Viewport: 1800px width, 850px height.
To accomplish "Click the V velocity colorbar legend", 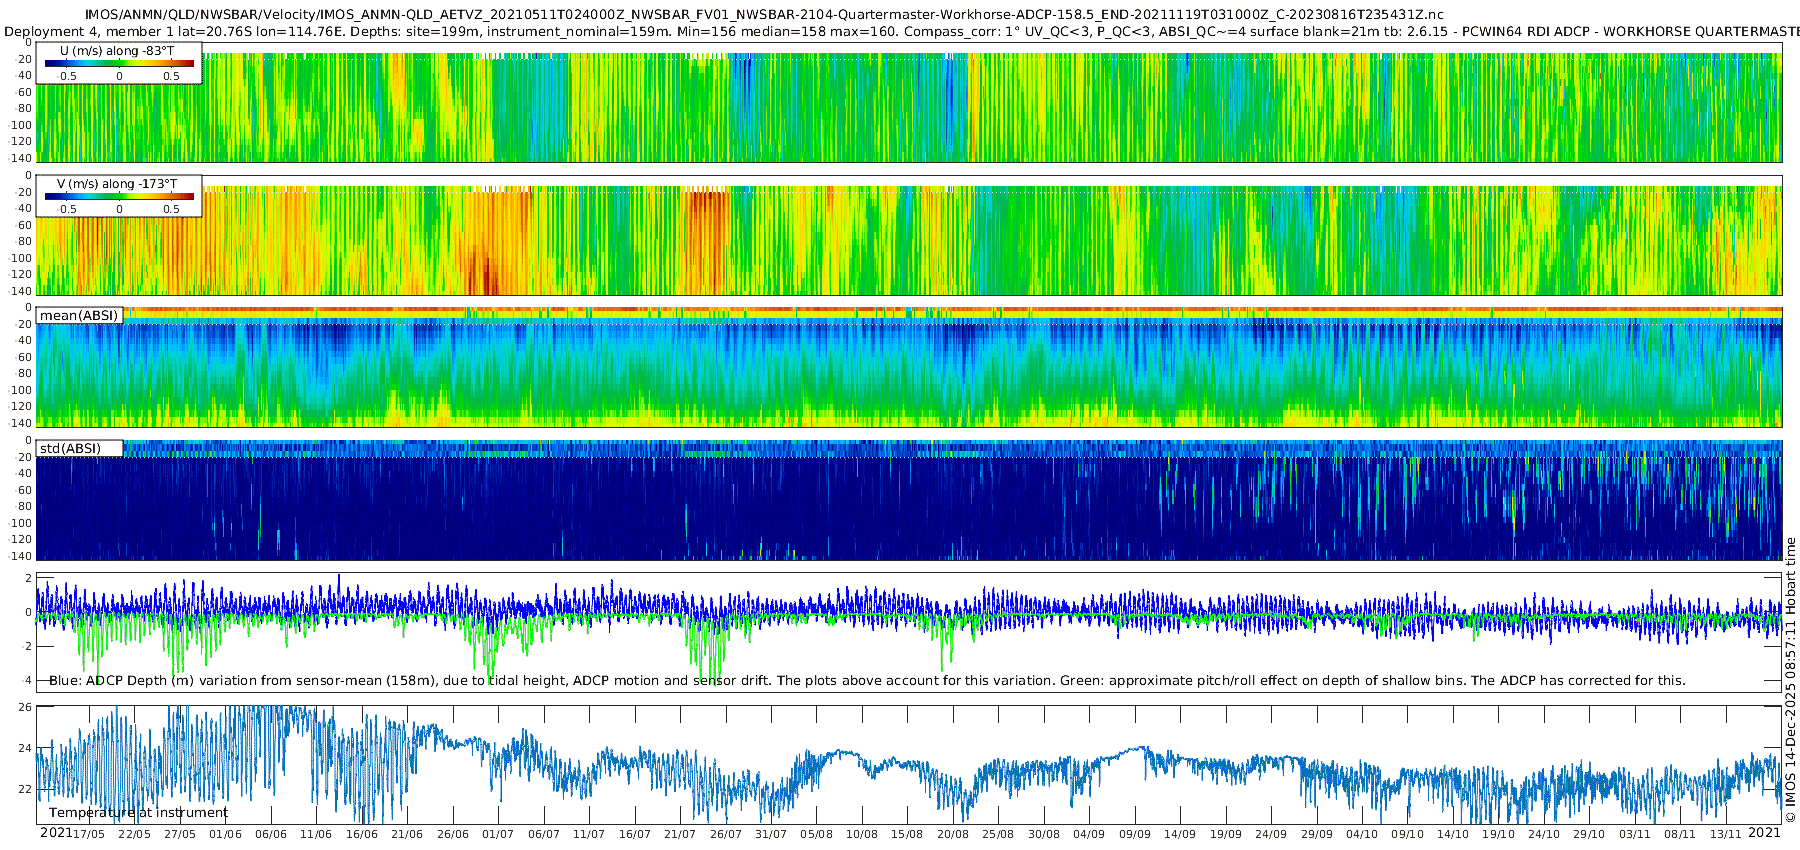I will [x=119, y=196].
